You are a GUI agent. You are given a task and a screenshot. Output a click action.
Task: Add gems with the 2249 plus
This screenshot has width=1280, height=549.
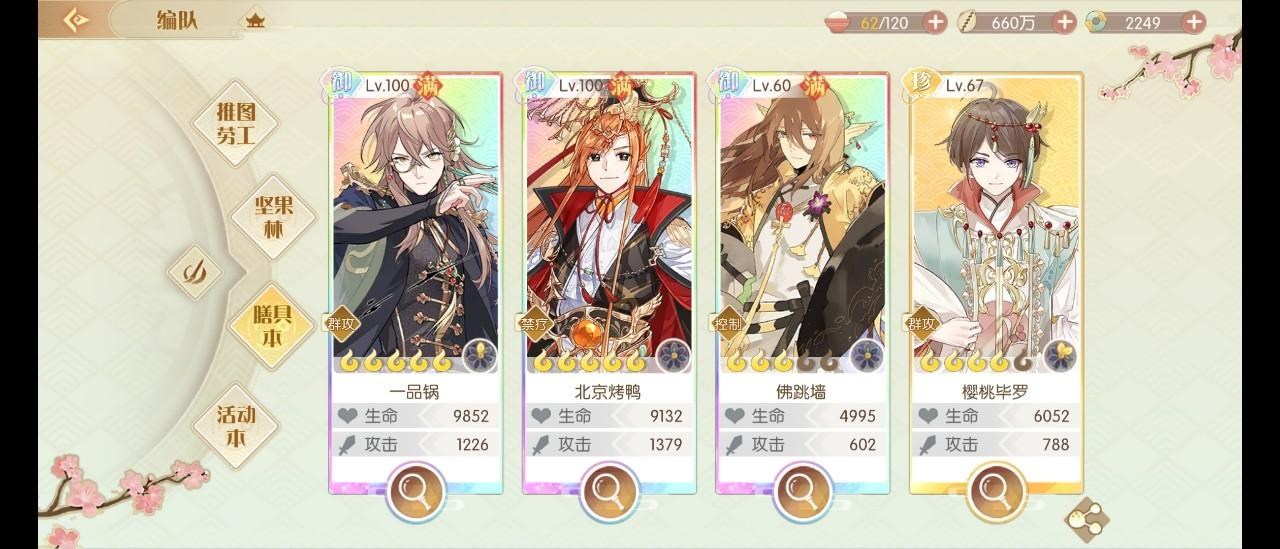pos(1194,22)
